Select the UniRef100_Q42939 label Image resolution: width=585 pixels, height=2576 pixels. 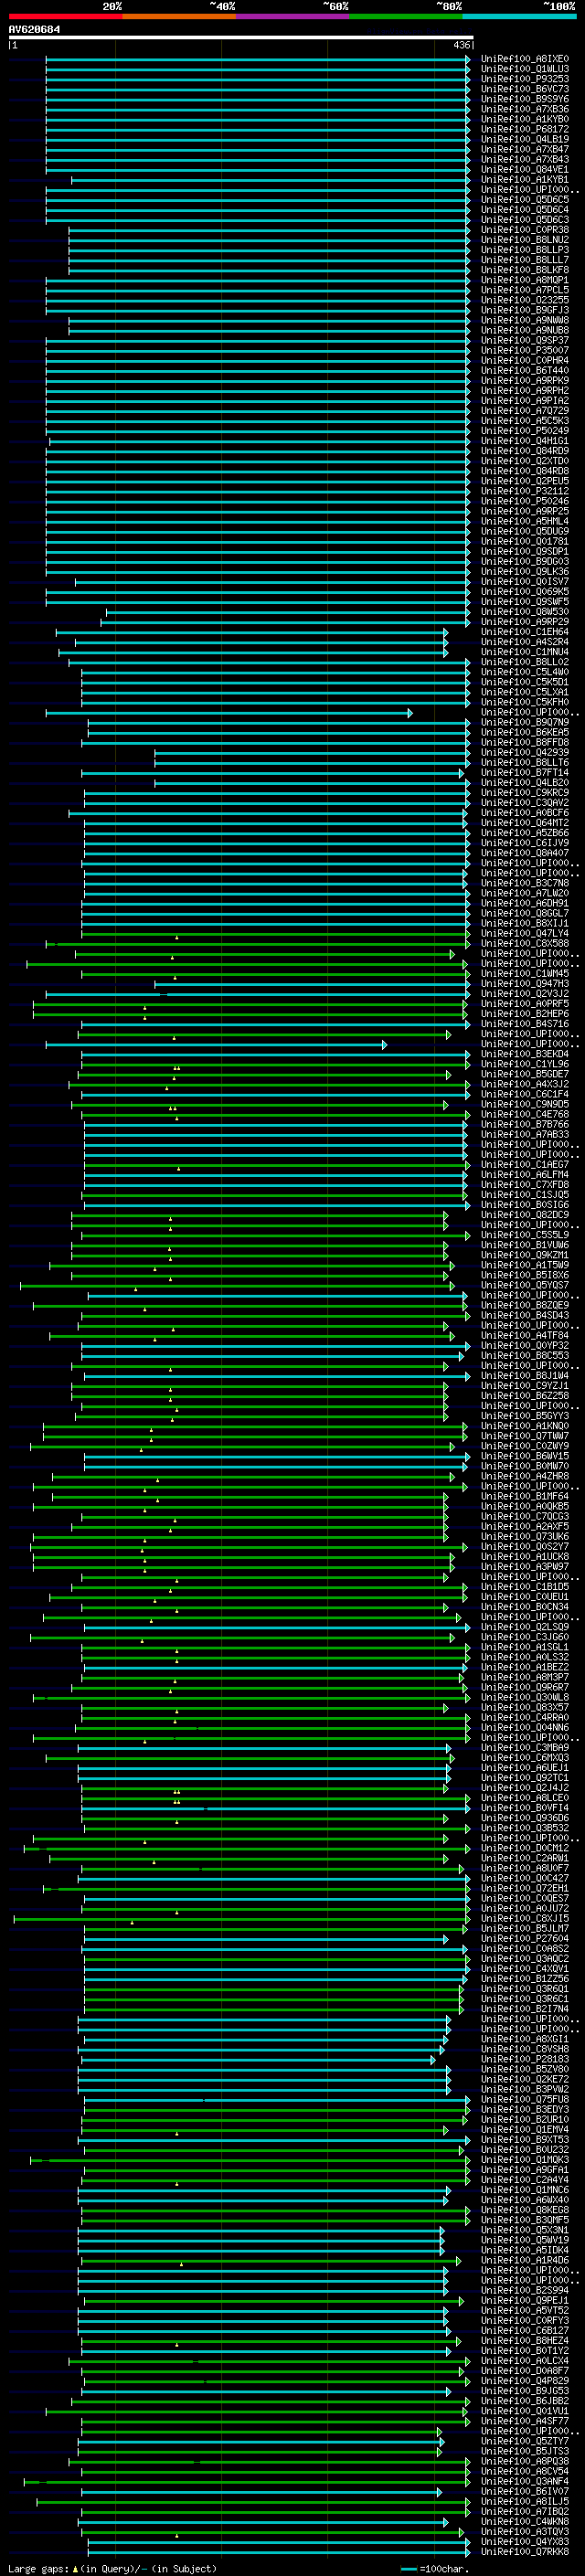[x=524, y=753]
